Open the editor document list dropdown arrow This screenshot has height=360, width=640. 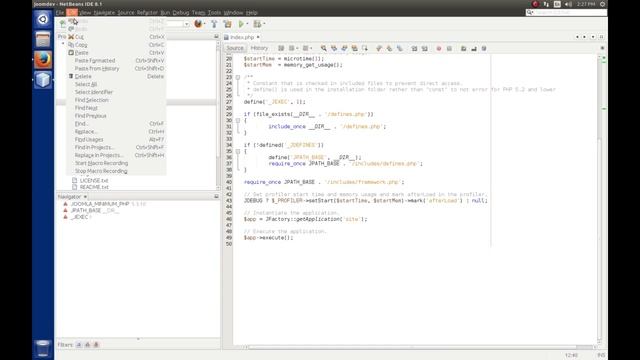(x=593, y=37)
